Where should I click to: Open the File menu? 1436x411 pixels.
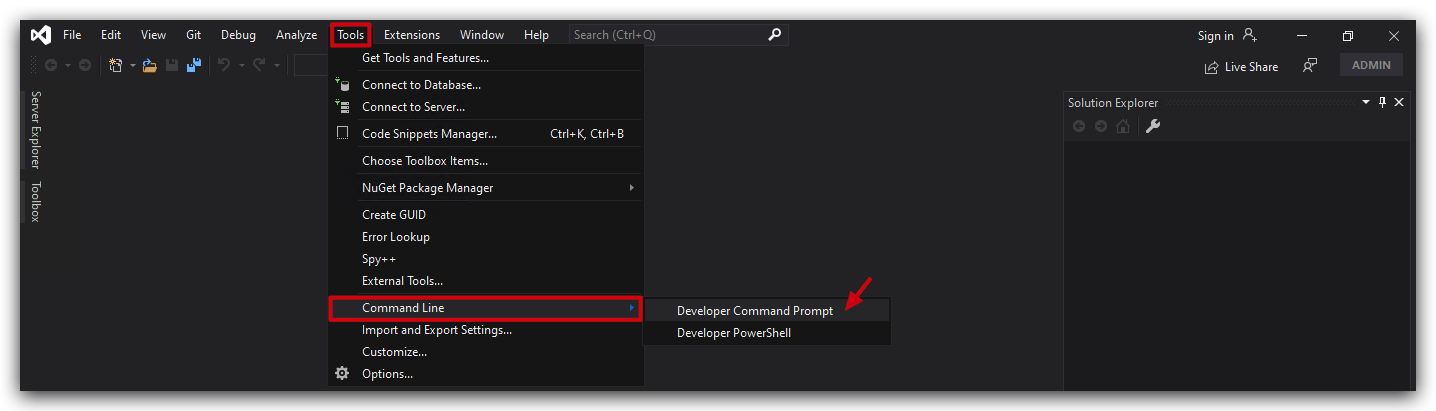pyautogui.click(x=72, y=35)
